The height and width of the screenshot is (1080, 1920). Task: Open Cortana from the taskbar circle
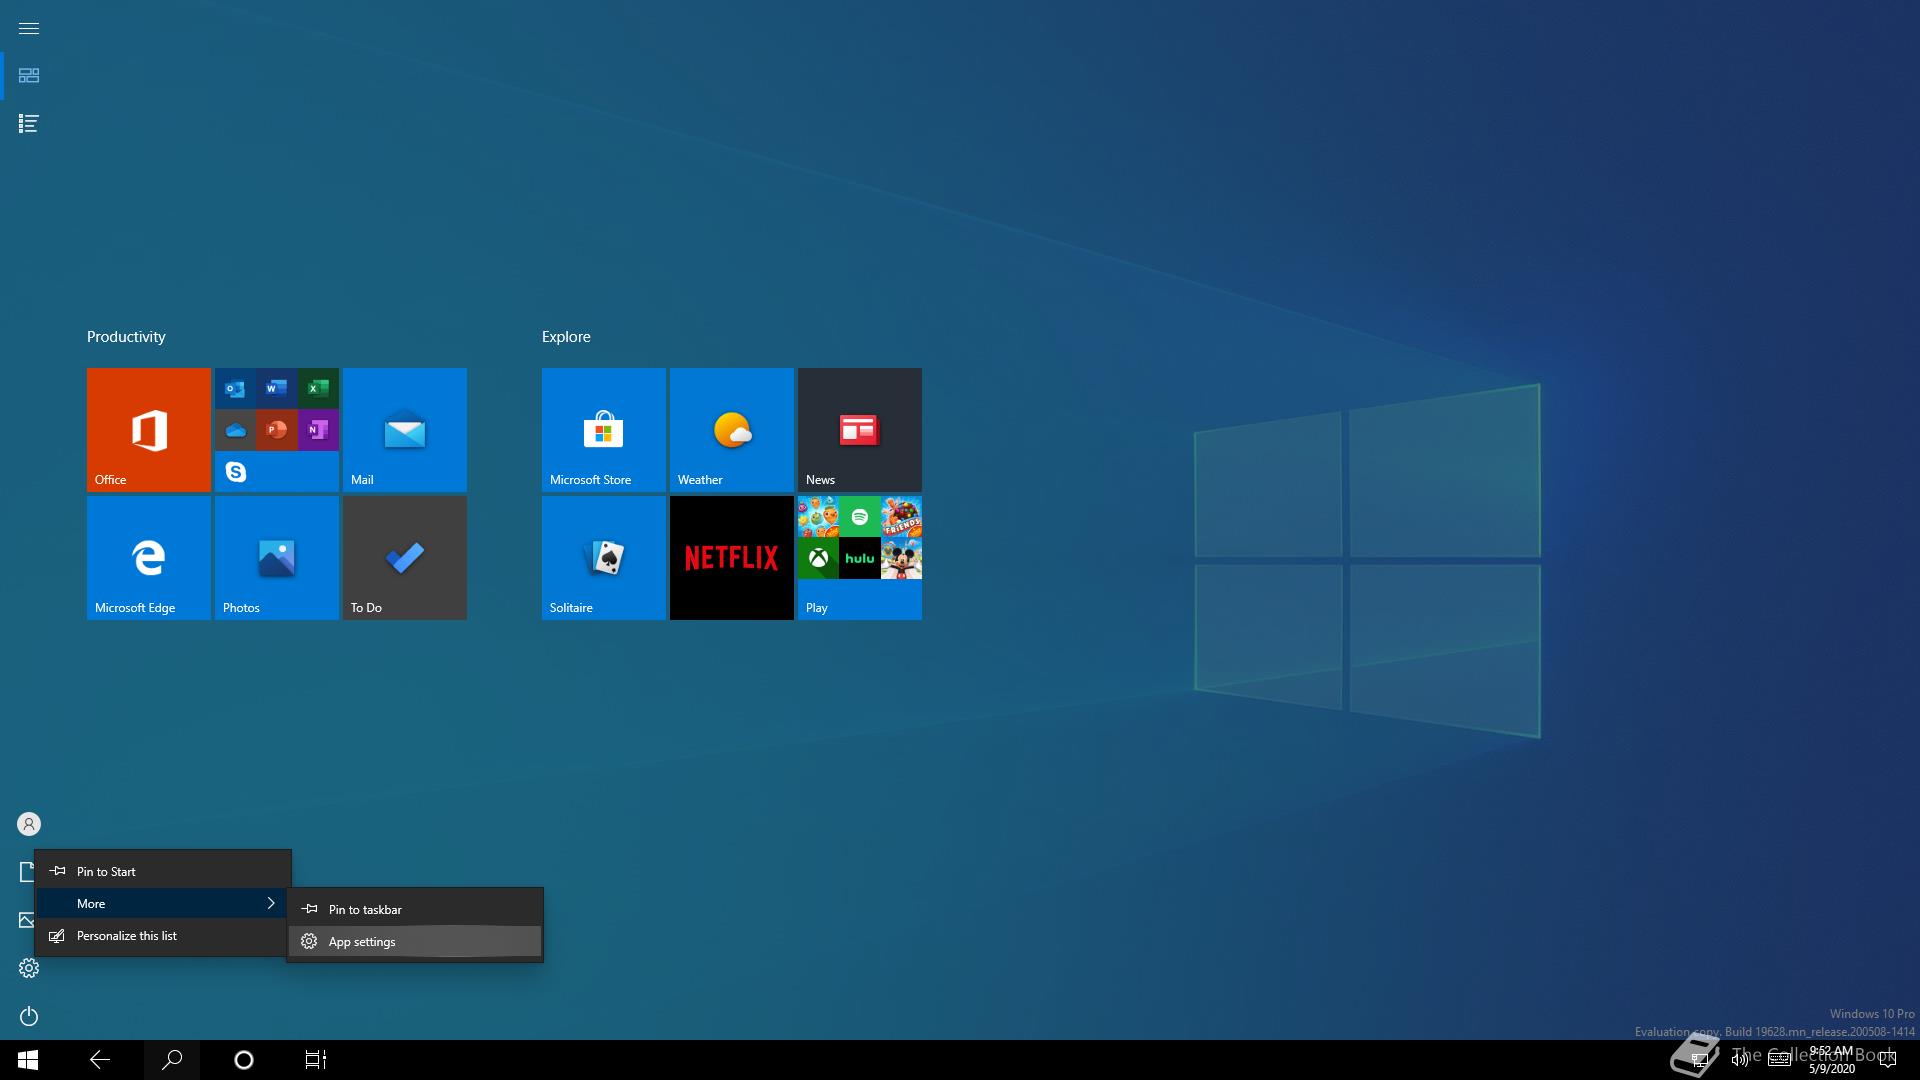pyautogui.click(x=244, y=1060)
